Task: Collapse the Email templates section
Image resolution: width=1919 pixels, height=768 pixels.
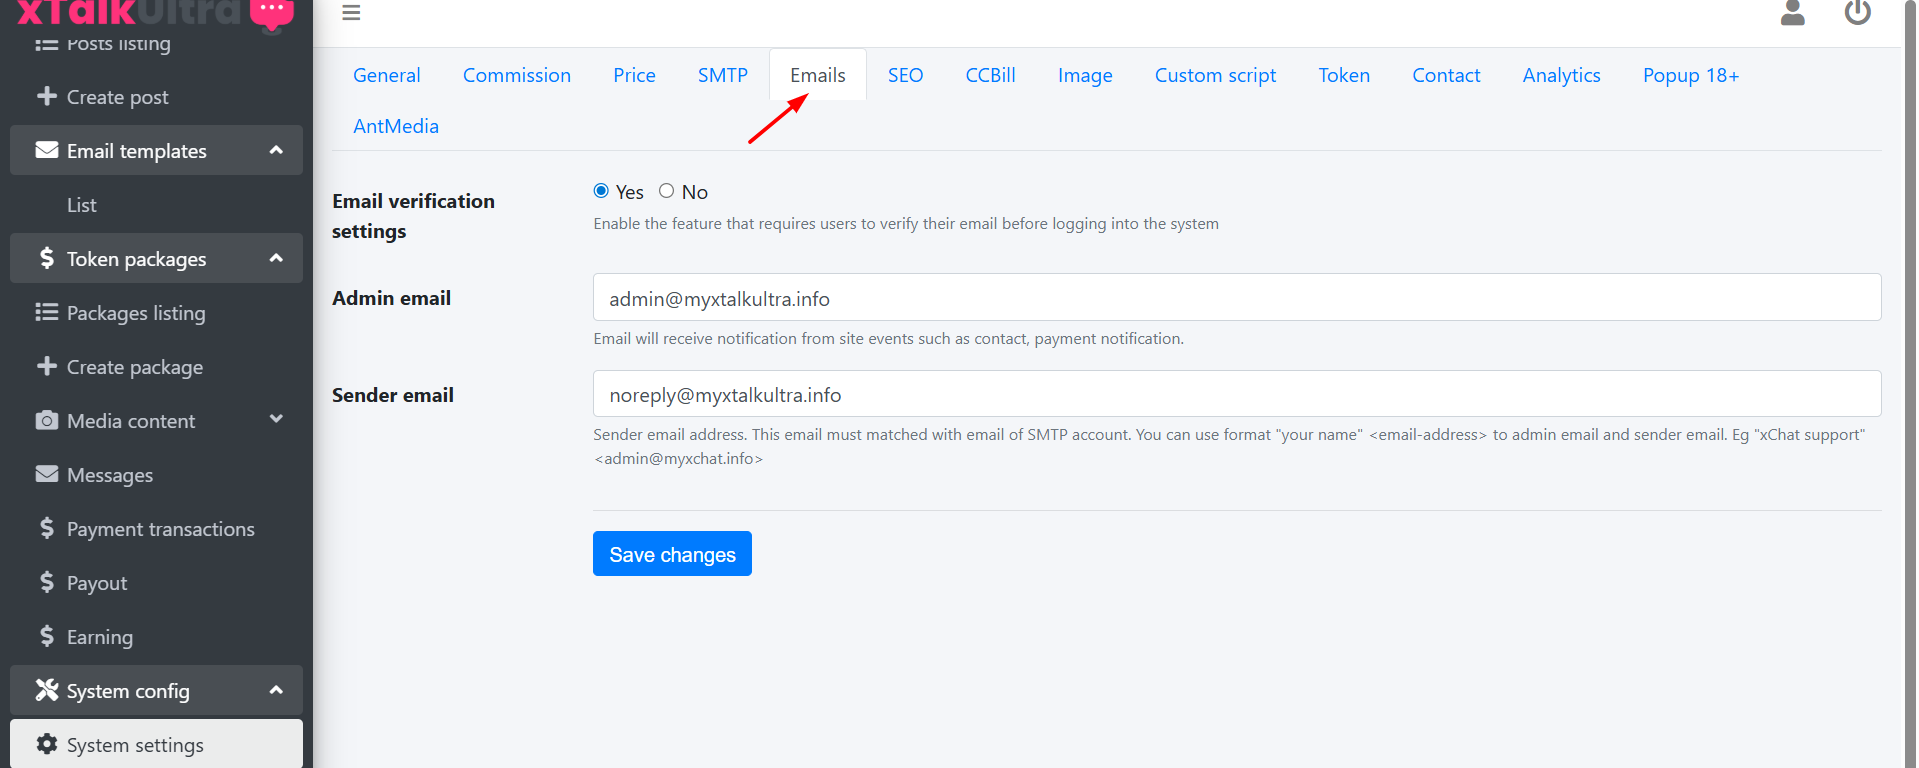Action: click(x=276, y=150)
